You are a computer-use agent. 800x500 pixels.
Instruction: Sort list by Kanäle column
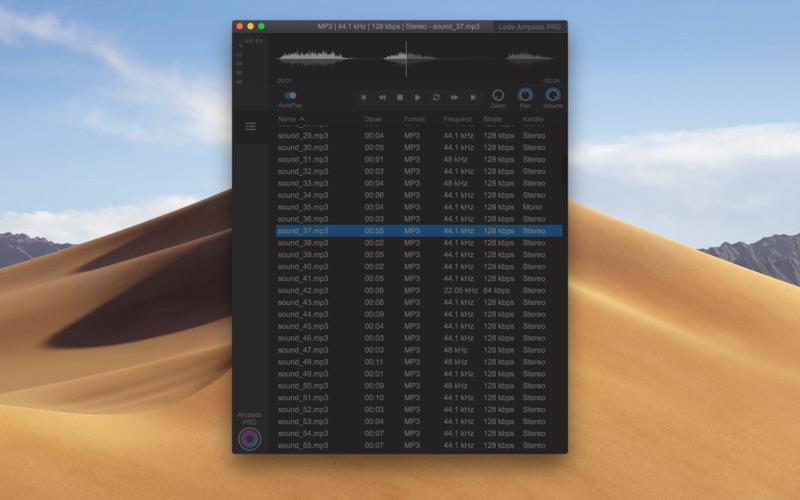coord(533,119)
